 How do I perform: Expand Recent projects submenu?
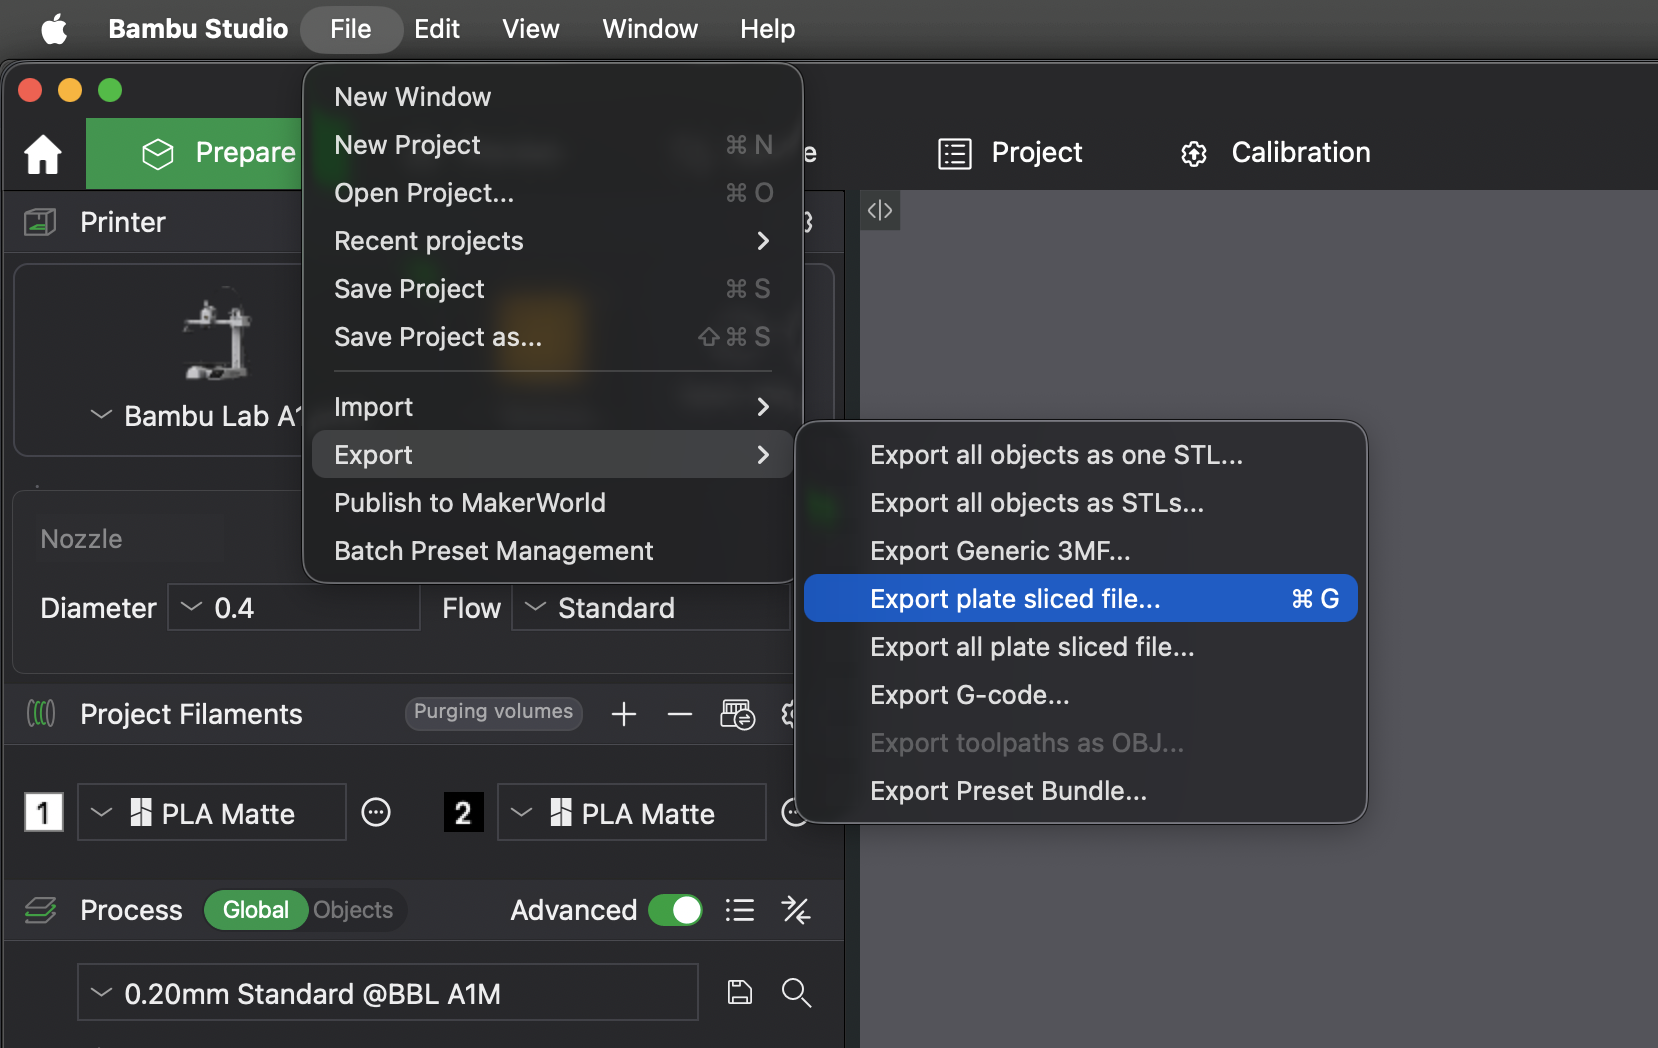[553, 241]
